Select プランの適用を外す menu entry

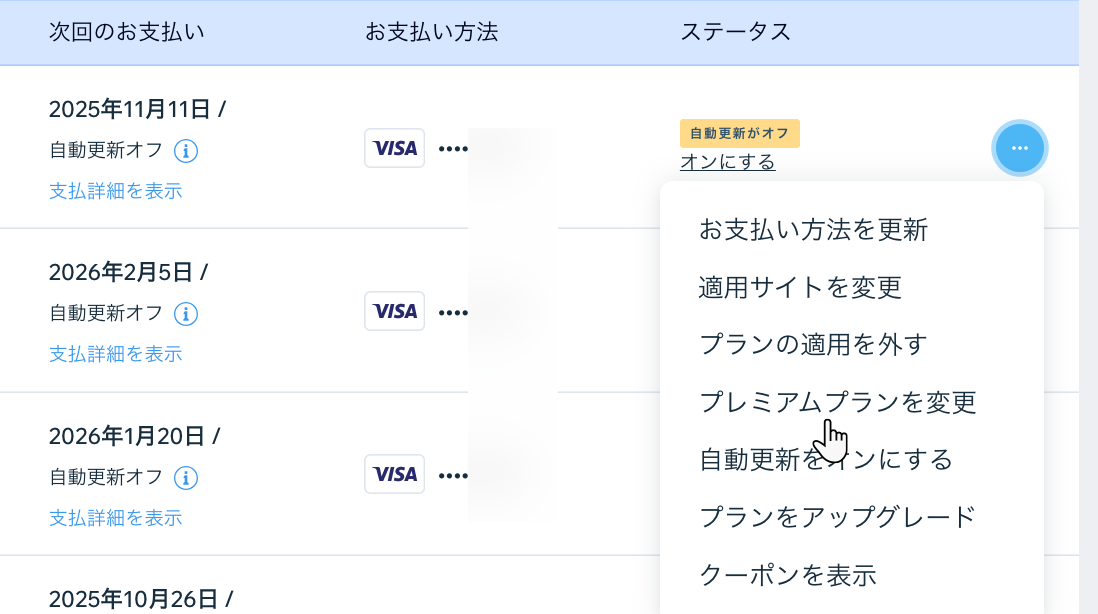(x=813, y=344)
